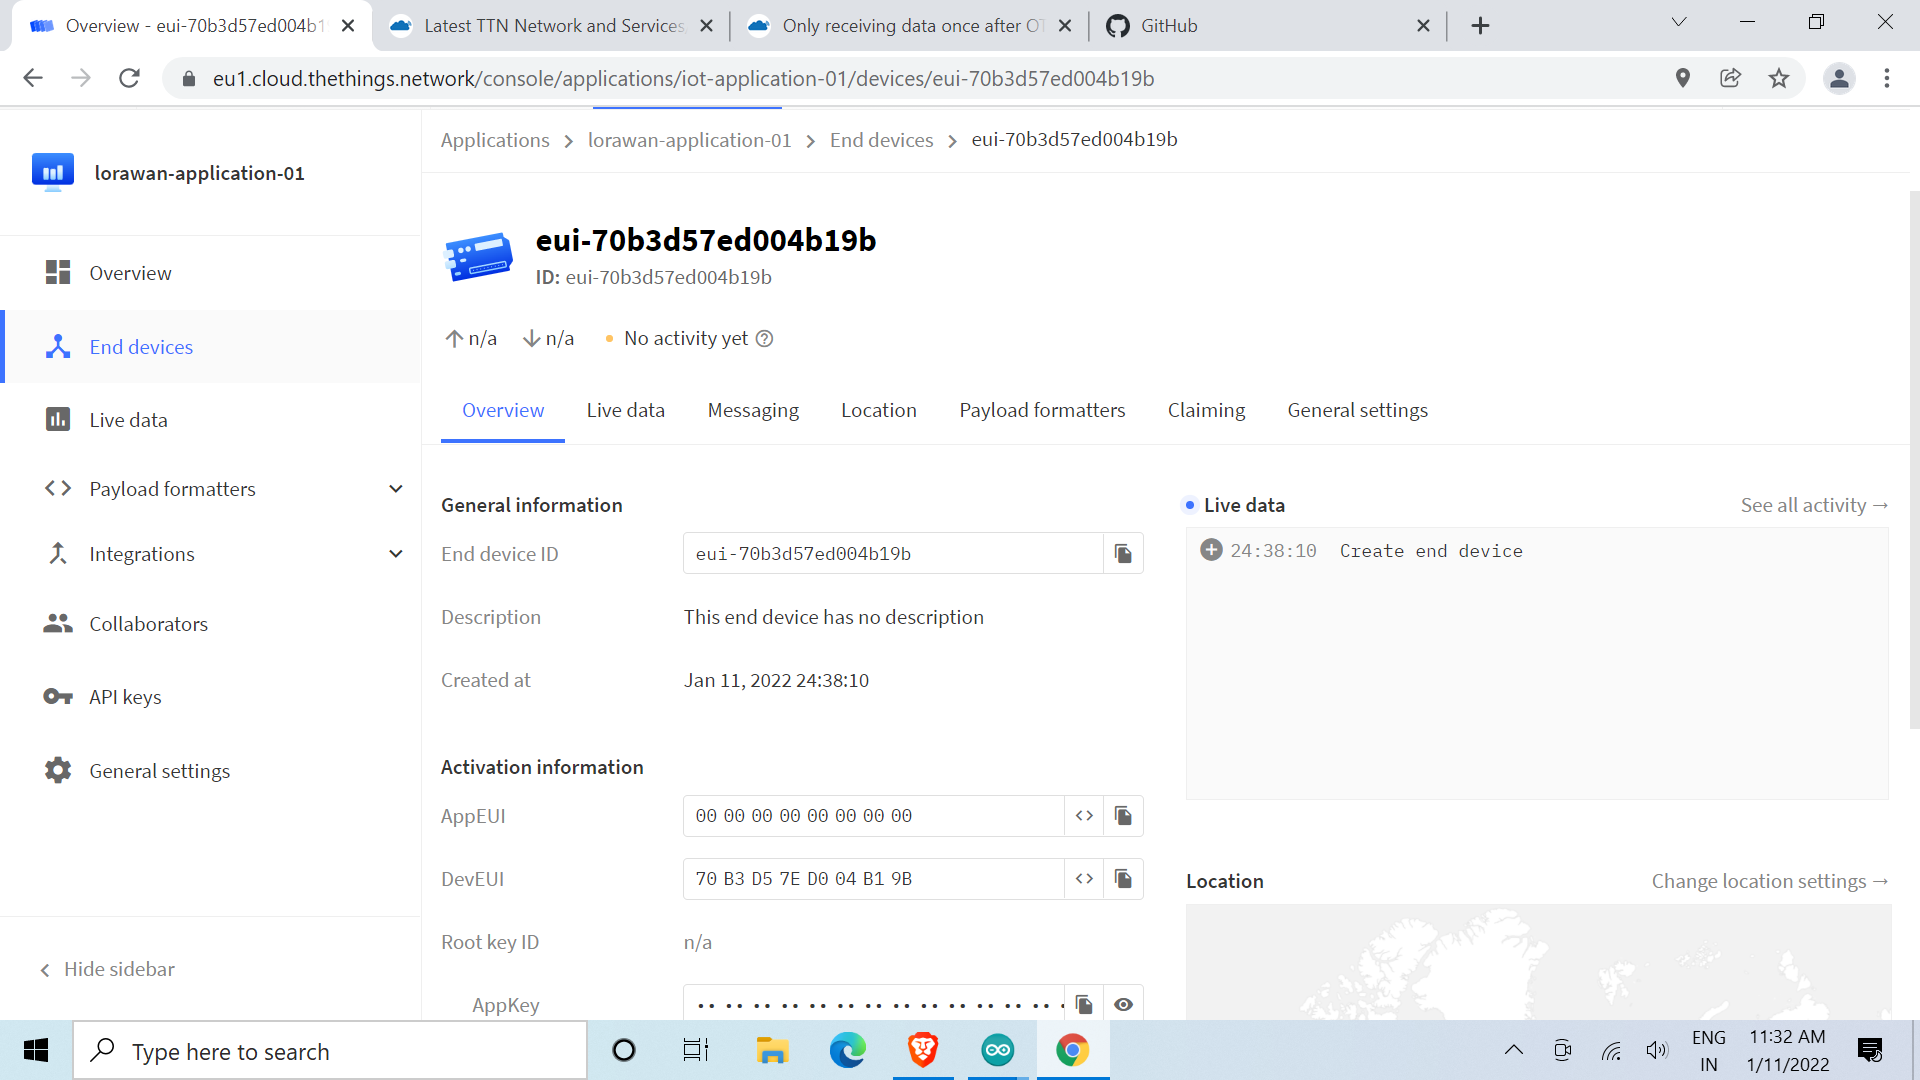The image size is (1920, 1080).
Task: Open Overview in the sidebar
Action: [x=210, y=273]
